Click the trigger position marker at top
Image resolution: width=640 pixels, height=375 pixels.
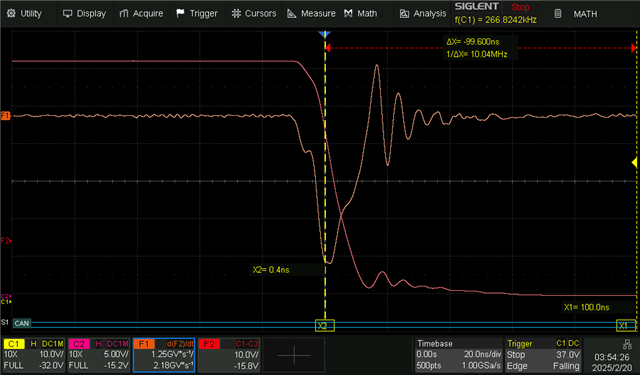pyautogui.click(x=325, y=34)
